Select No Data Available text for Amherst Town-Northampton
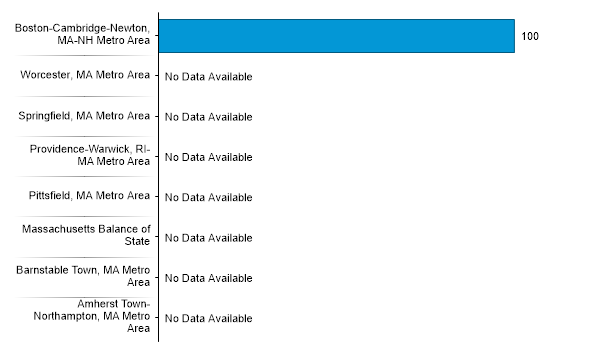 click(x=209, y=318)
